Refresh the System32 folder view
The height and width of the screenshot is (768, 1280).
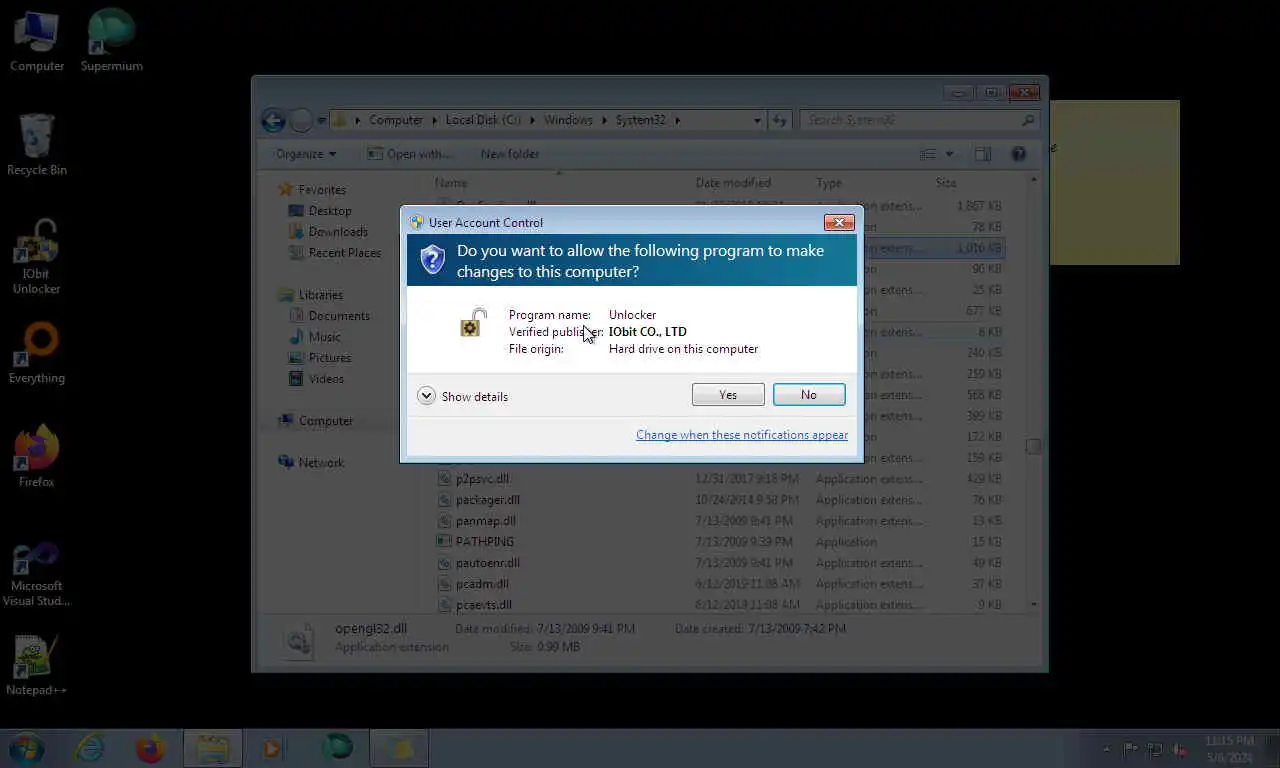[x=780, y=120]
